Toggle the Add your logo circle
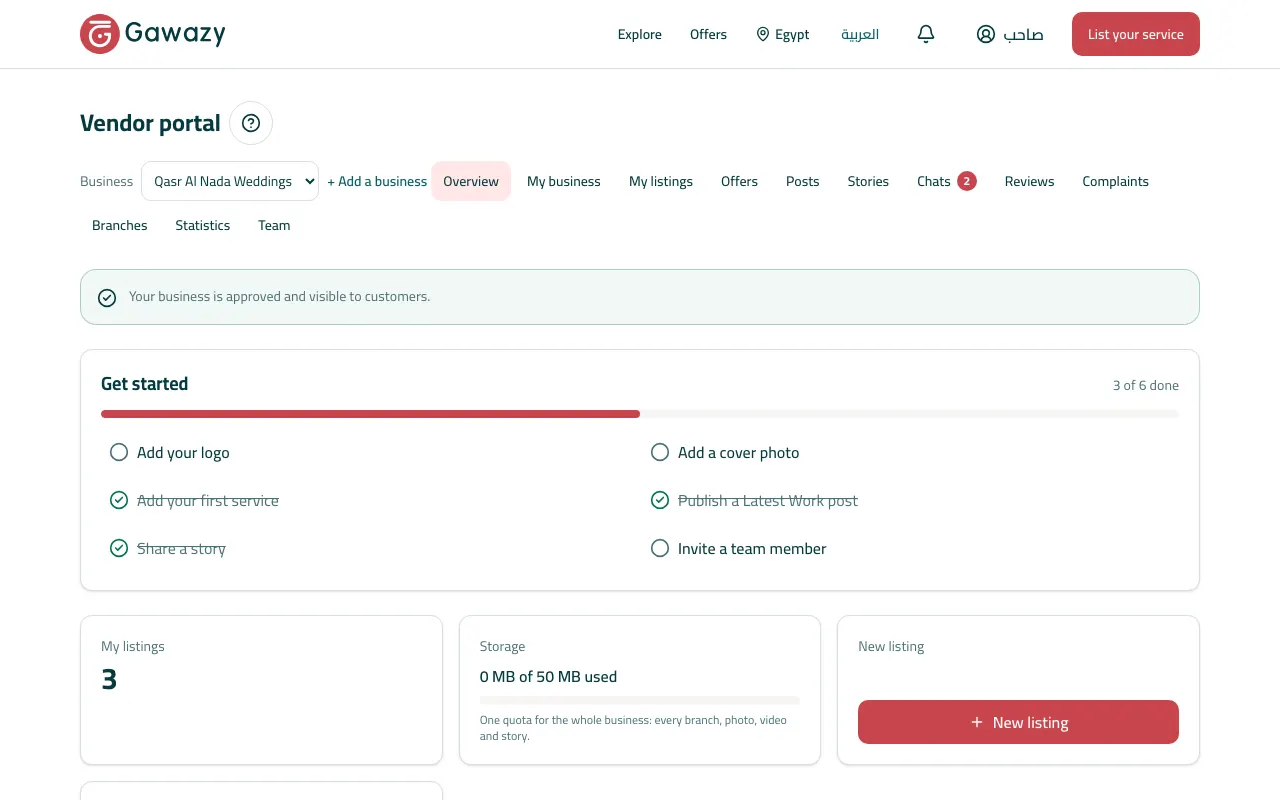The image size is (1280, 800). [119, 452]
